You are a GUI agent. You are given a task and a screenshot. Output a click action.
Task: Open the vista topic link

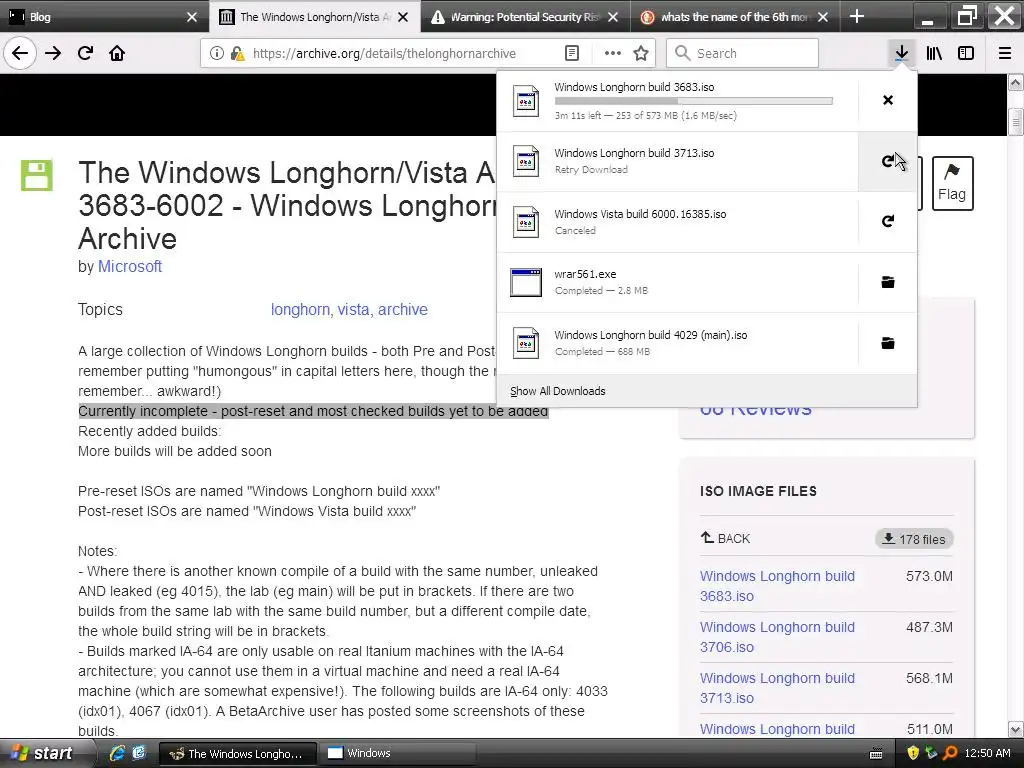(353, 310)
